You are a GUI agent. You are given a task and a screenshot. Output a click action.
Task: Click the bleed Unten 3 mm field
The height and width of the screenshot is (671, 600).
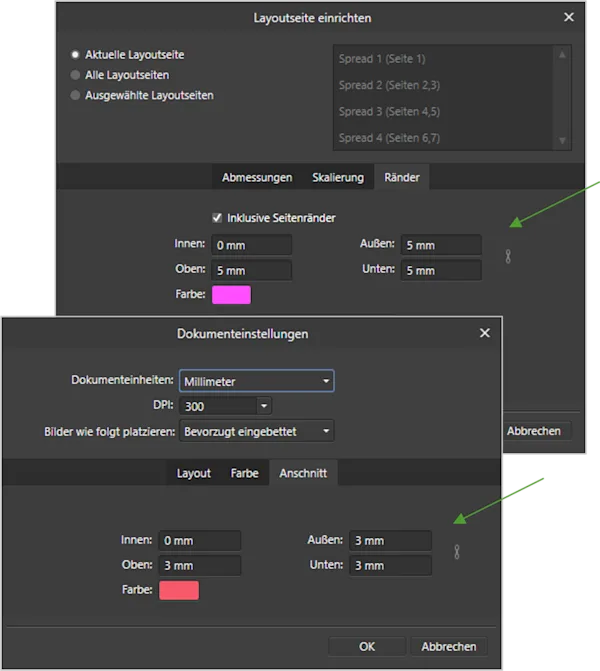(390, 565)
